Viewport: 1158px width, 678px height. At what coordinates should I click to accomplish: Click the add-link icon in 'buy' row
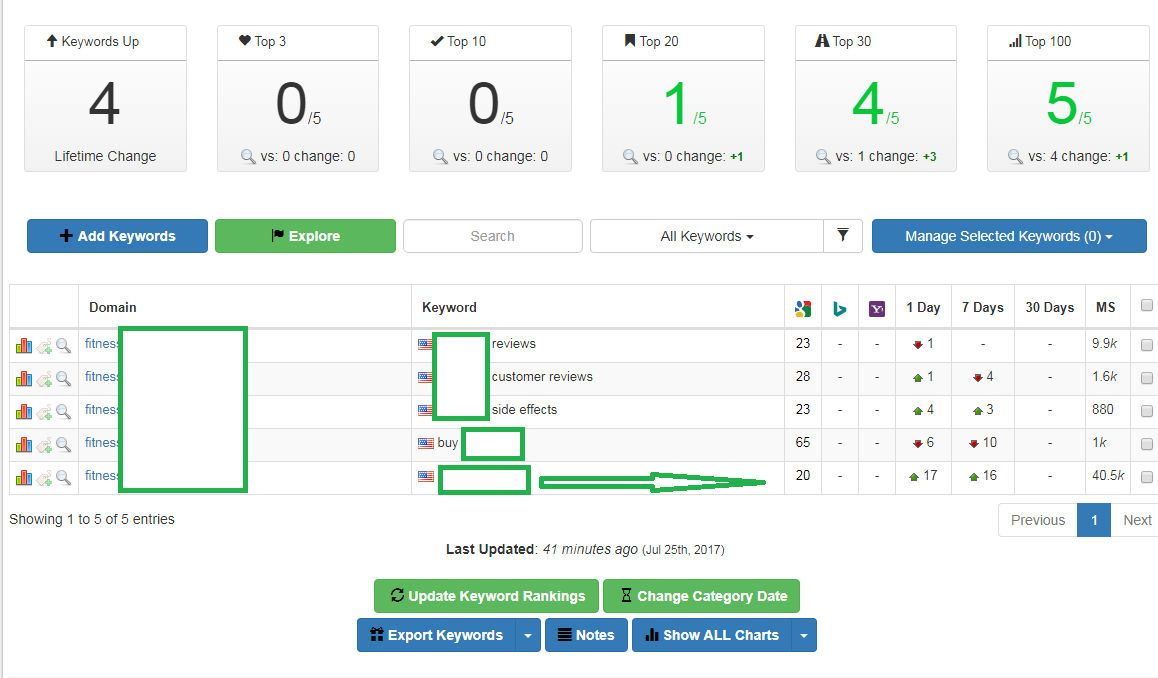coord(44,445)
